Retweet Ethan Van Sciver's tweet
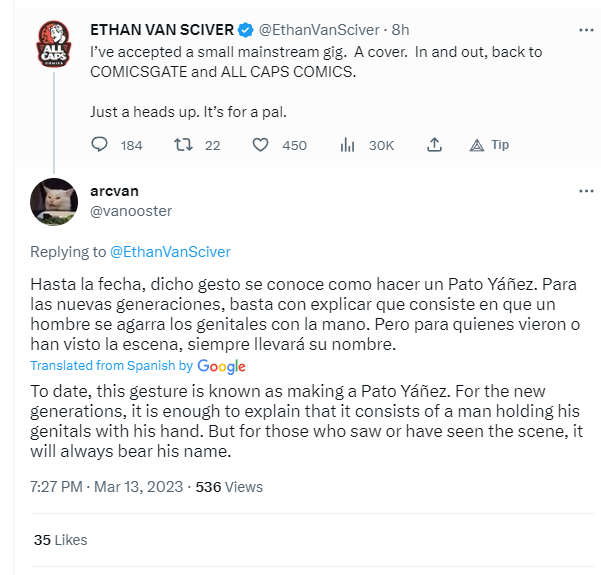This screenshot has height=575, width=601. 183,145
